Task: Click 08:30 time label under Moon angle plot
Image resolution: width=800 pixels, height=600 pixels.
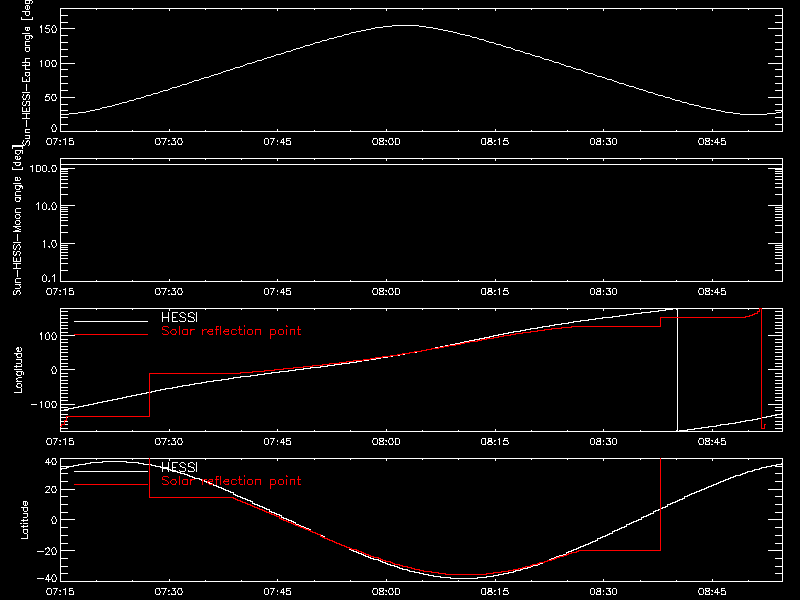Action: [x=604, y=291]
